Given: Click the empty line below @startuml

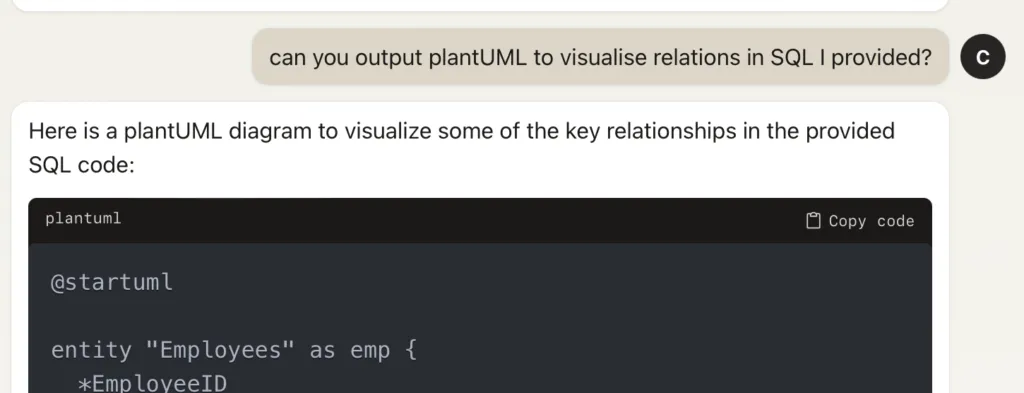Looking at the screenshot, I should pos(480,317).
